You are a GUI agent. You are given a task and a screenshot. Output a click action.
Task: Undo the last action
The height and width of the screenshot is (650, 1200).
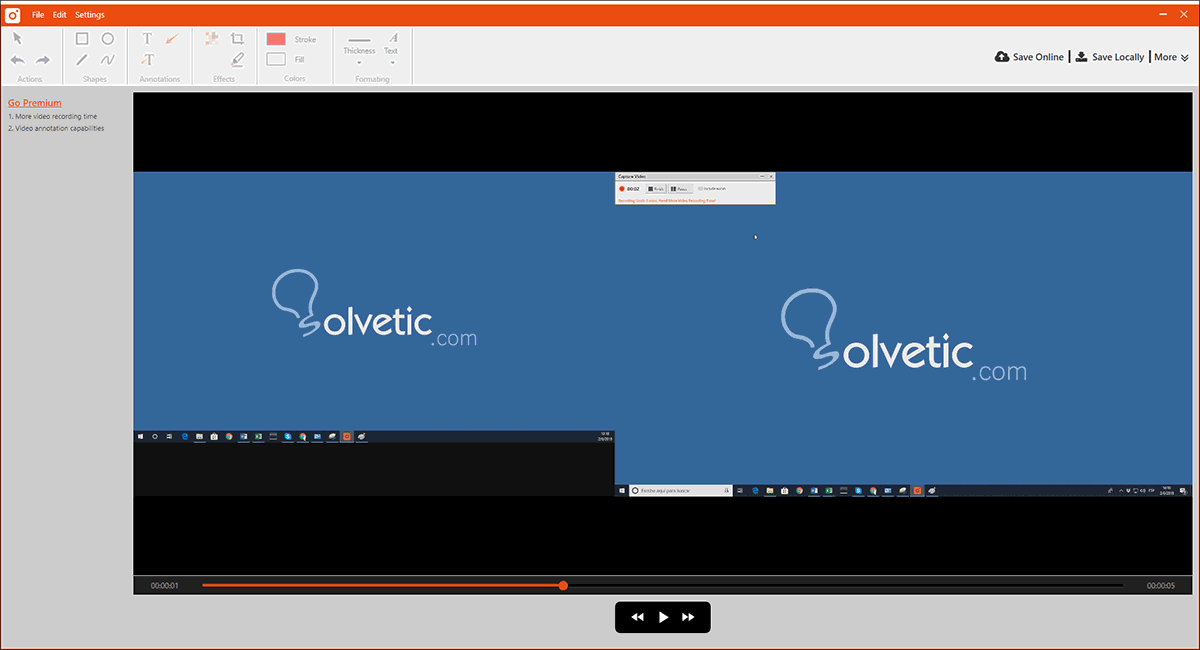(x=17, y=60)
